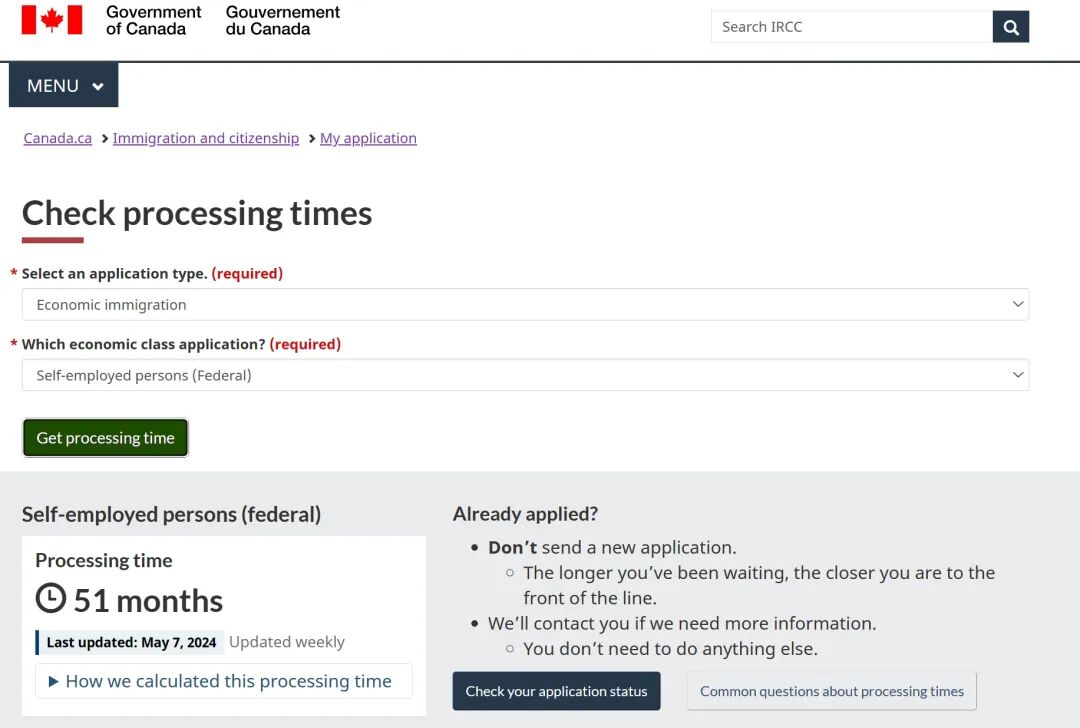Click the chevron on Self-employed persons select

[1017, 375]
